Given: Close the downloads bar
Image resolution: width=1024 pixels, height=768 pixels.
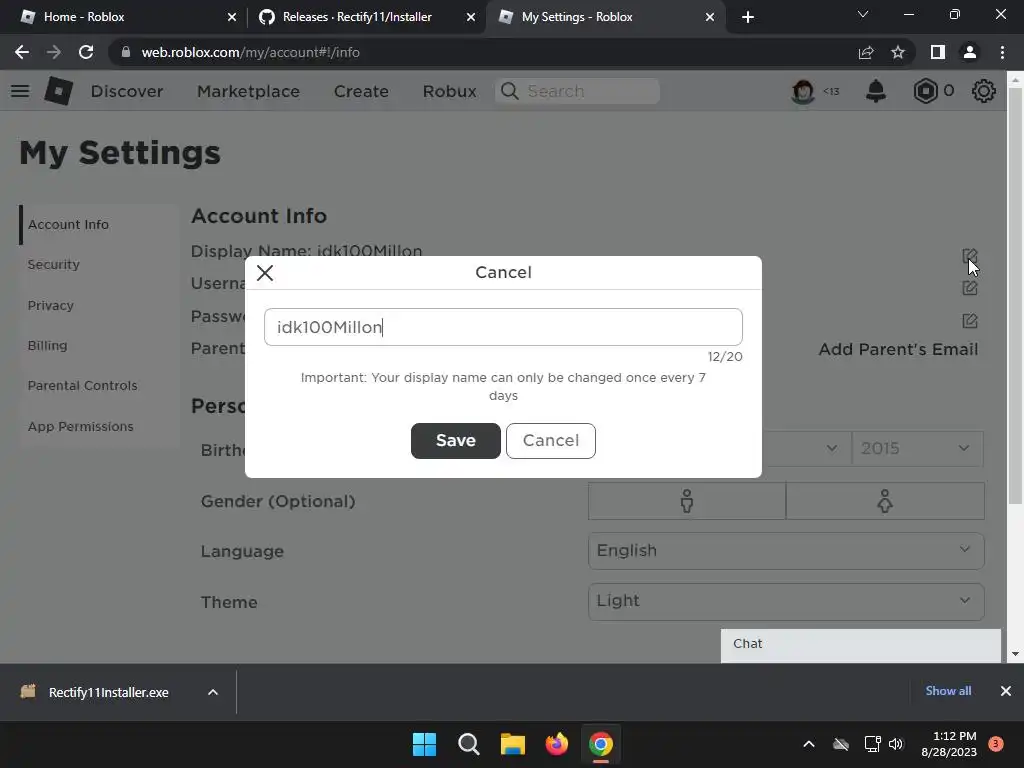Looking at the screenshot, I should click(x=1006, y=691).
